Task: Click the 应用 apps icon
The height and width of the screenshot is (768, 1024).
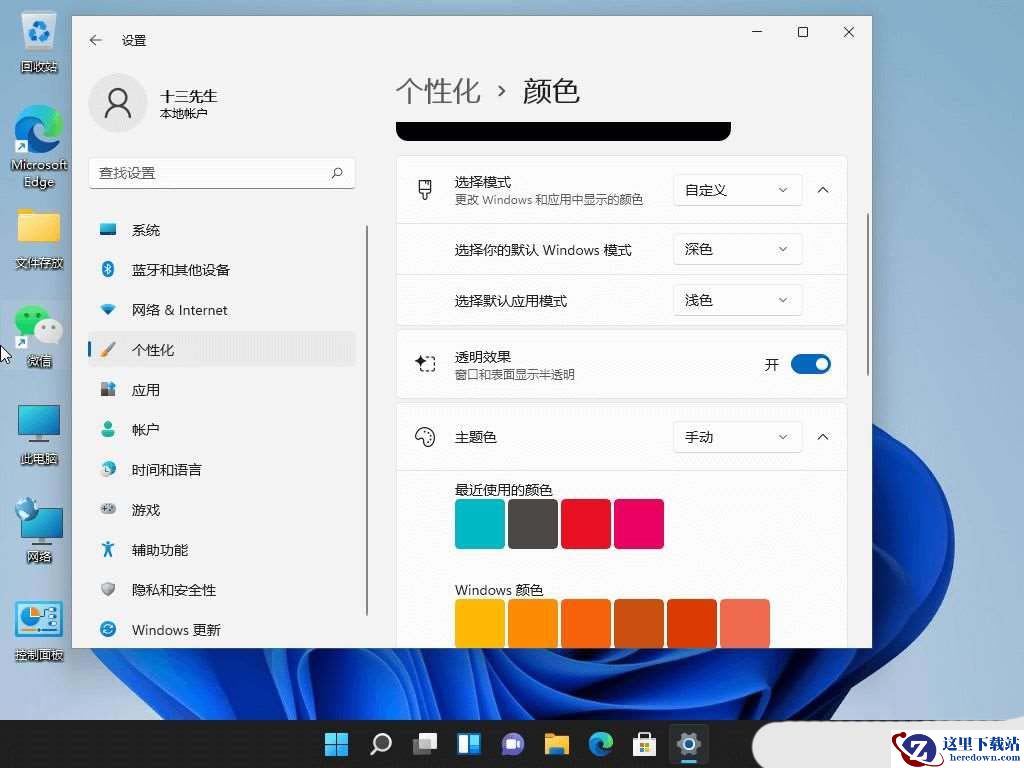Action: tap(108, 389)
